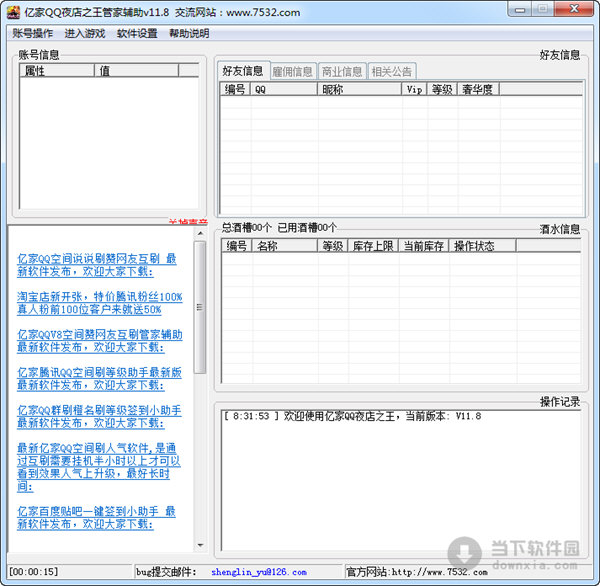Switch to the 雇佣信息 tab

(x=293, y=71)
